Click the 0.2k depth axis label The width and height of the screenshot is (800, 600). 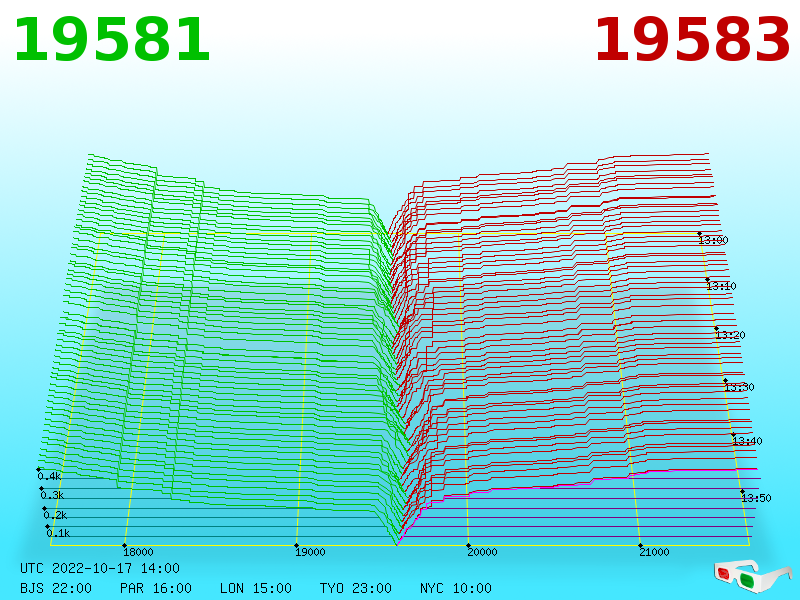[x=55, y=515]
